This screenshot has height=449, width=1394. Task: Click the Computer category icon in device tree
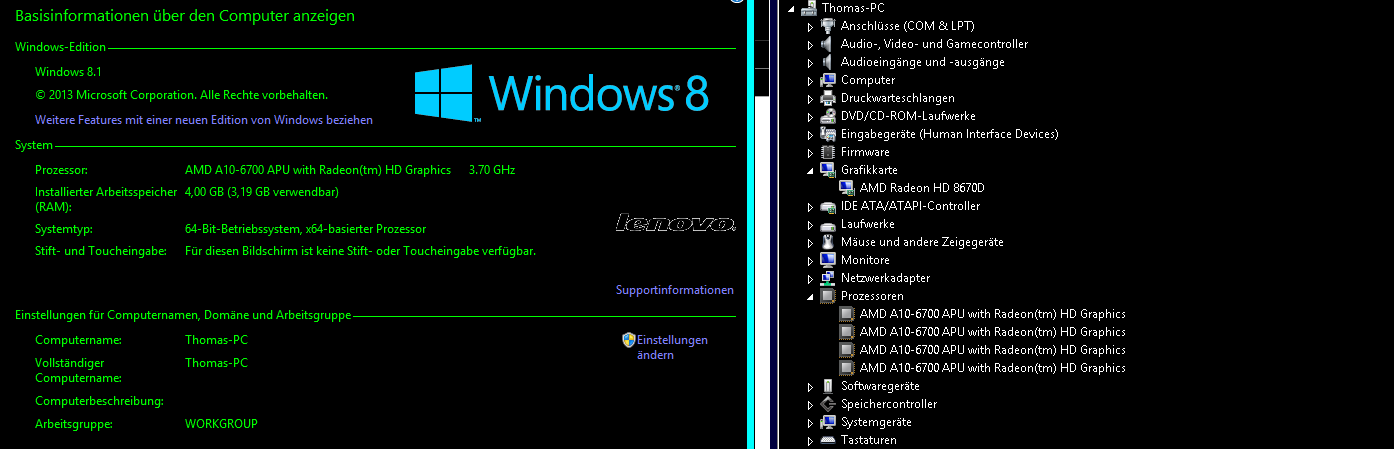[x=827, y=80]
